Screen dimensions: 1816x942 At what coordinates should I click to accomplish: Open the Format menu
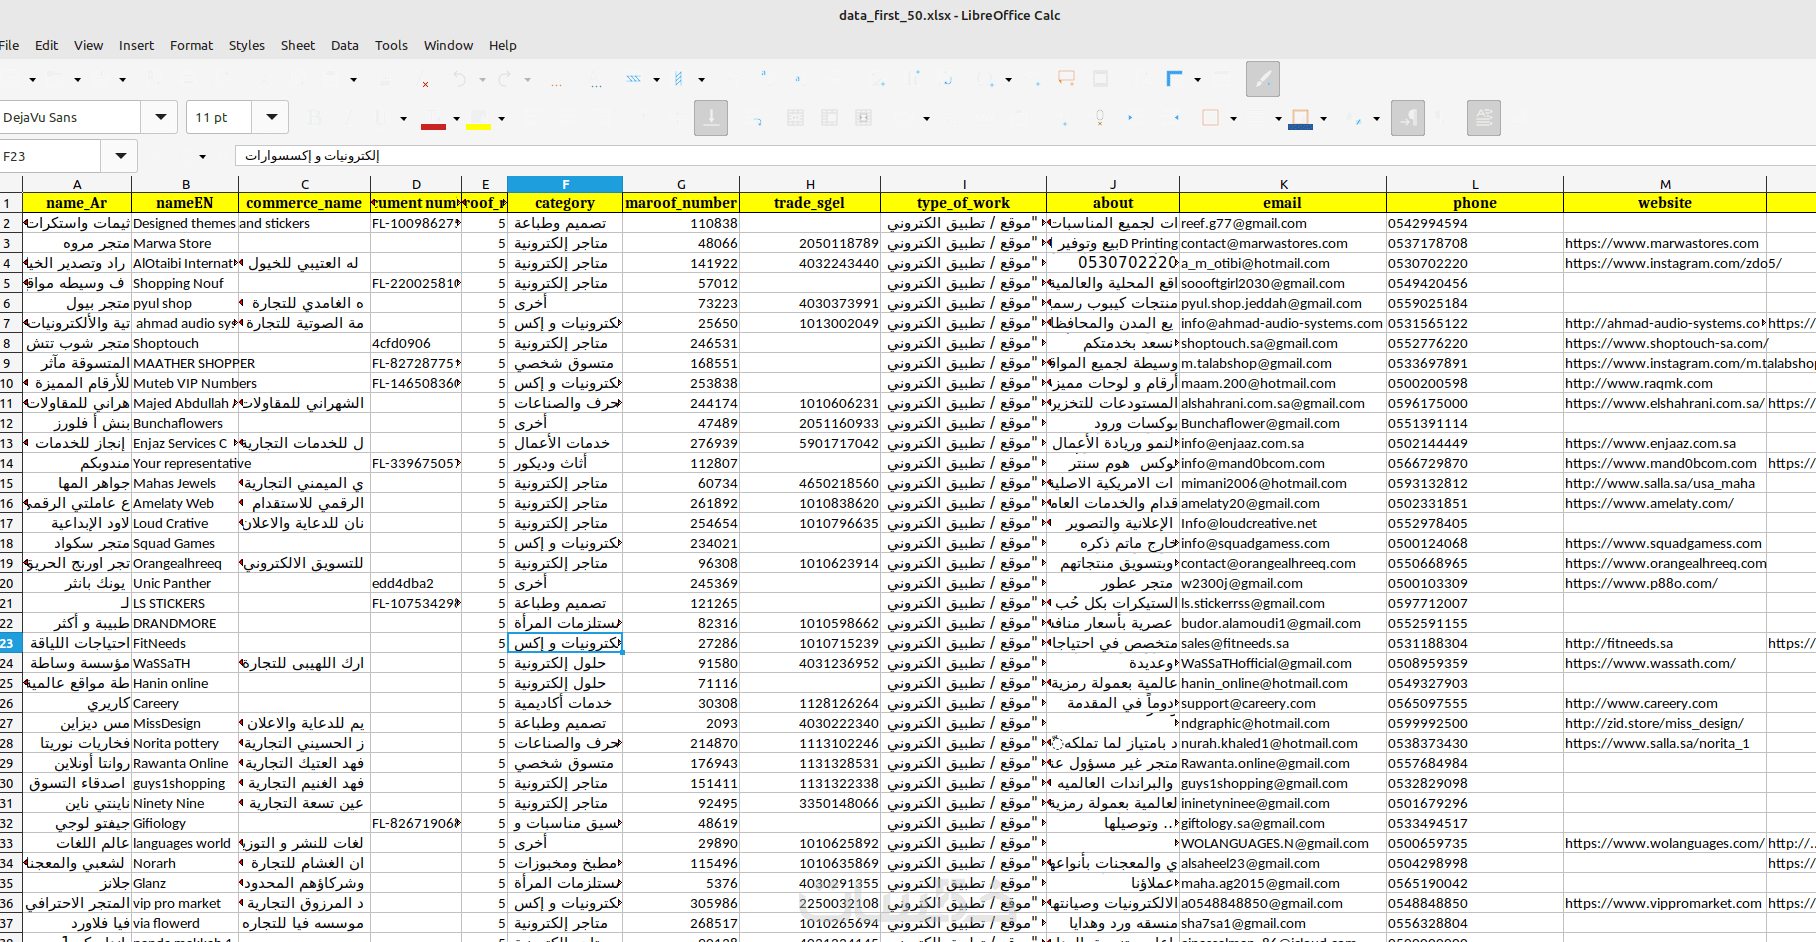pos(191,45)
